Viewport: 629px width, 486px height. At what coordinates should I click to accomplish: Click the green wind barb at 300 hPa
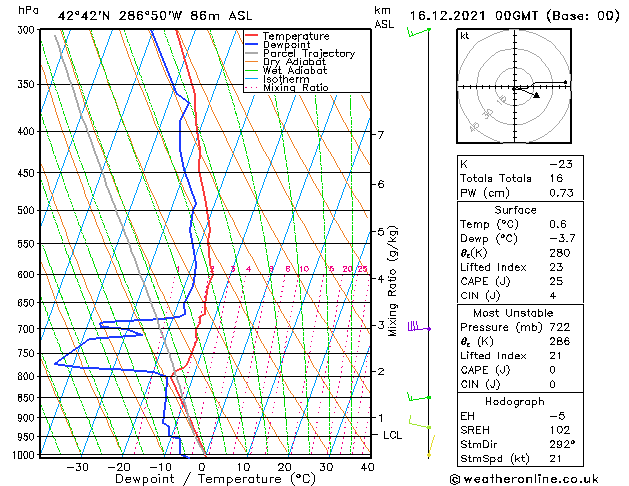(419, 32)
